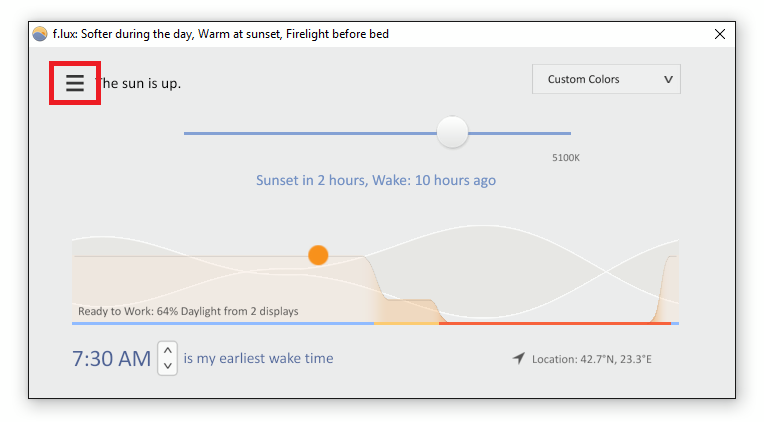Click the 7:30 AM wake time
764x422 pixels.
pos(112,359)
